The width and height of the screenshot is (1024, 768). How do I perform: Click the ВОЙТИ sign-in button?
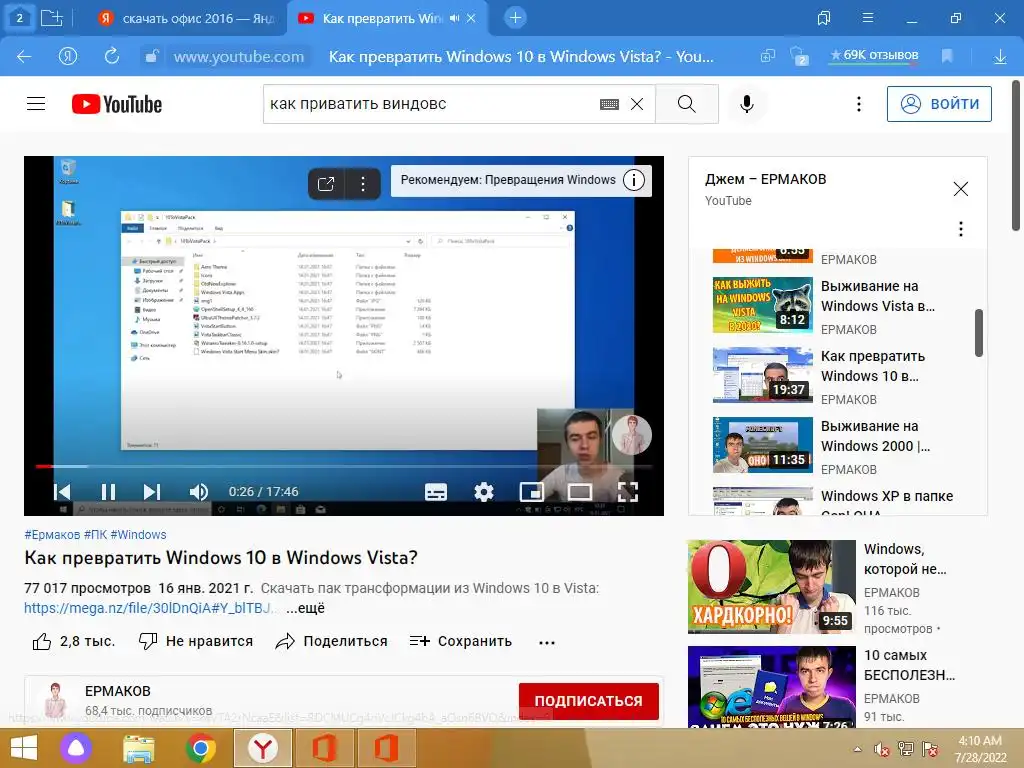click(939, 104)
